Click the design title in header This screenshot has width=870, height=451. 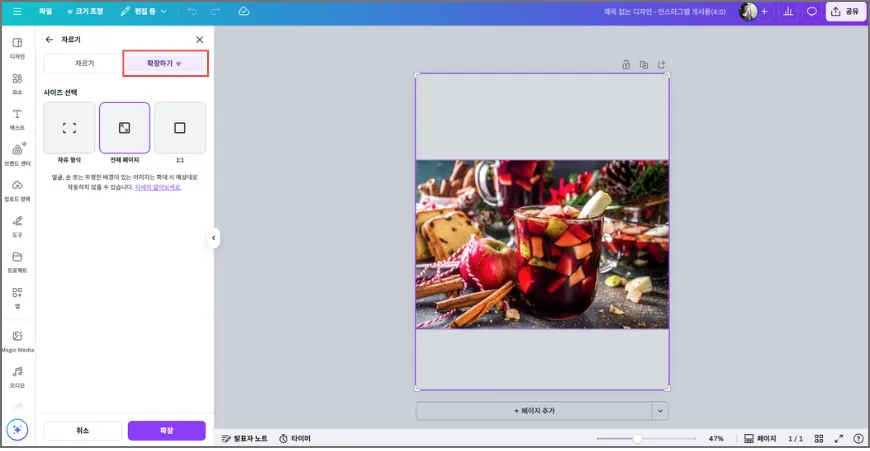(x=665, y=11)
